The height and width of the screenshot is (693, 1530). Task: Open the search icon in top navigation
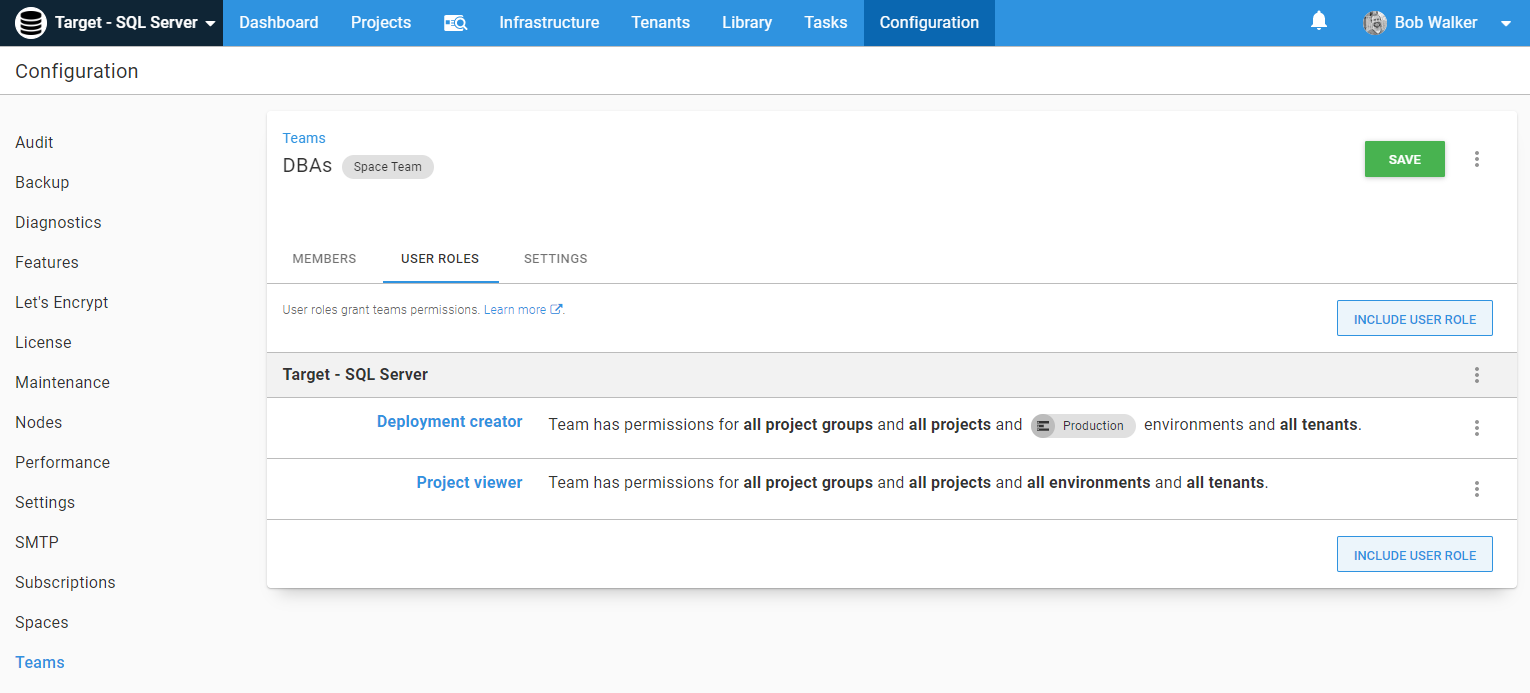coord(455,23)
